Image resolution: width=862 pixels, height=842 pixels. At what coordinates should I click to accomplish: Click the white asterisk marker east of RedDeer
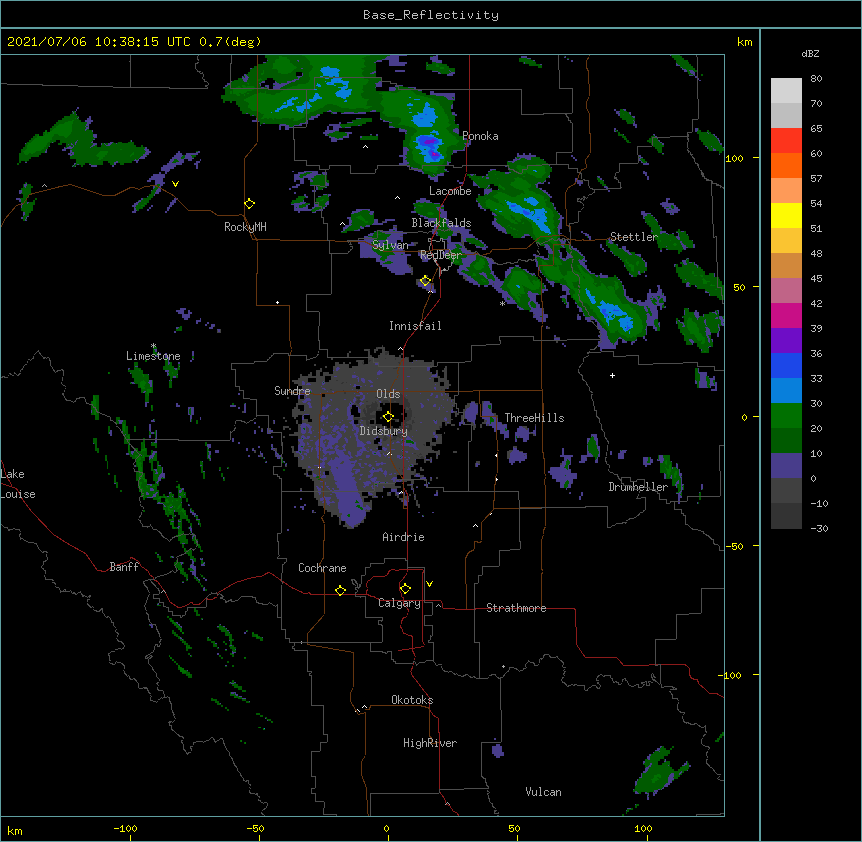pyautogui.click(x=502, y=304)
